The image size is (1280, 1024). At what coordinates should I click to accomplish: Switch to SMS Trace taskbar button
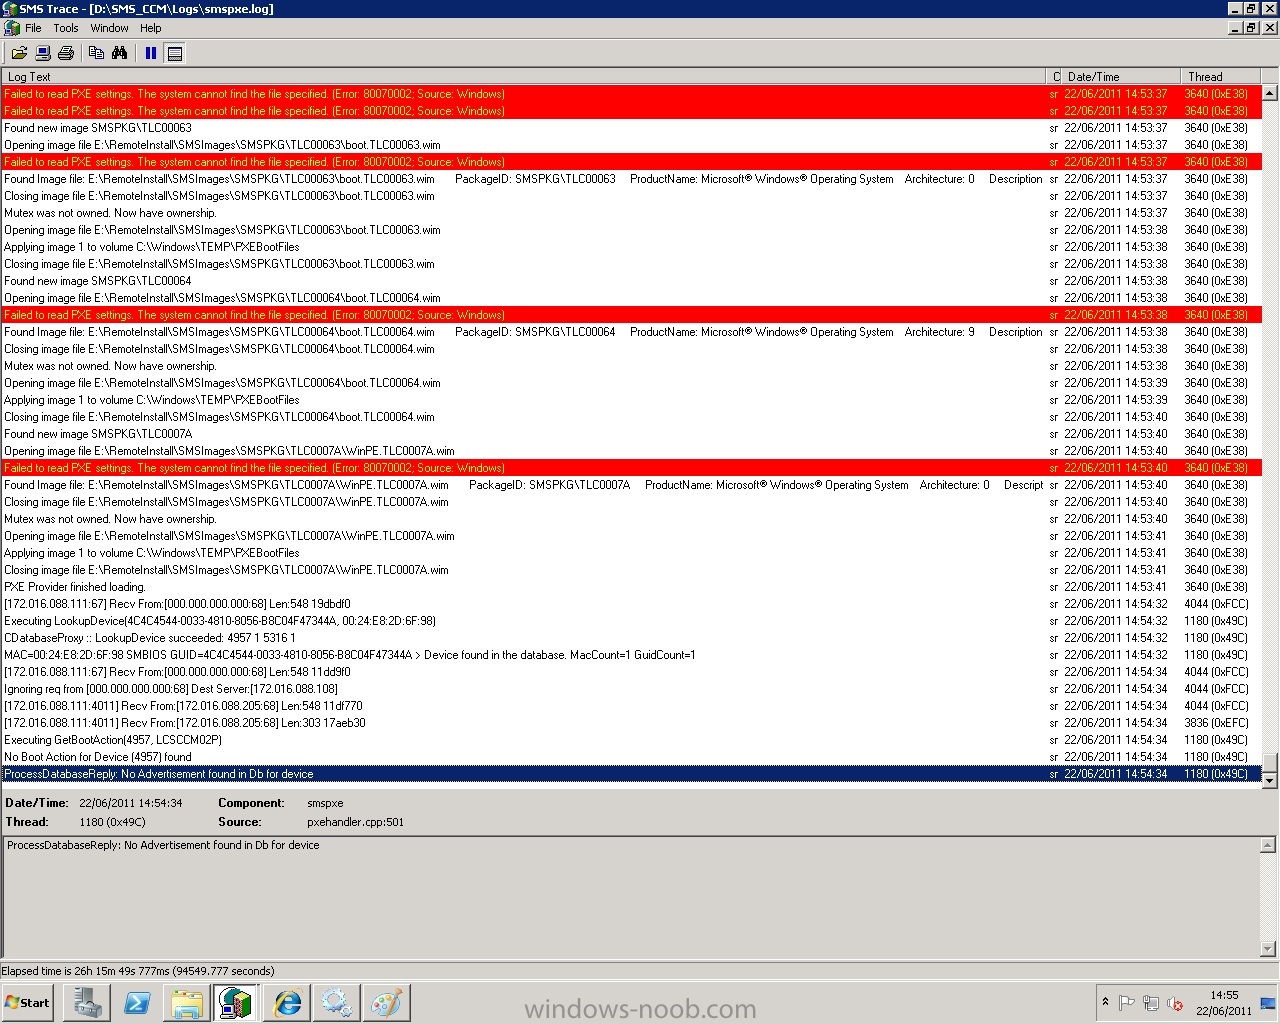pyautogui.click(x=236, y=1003)
